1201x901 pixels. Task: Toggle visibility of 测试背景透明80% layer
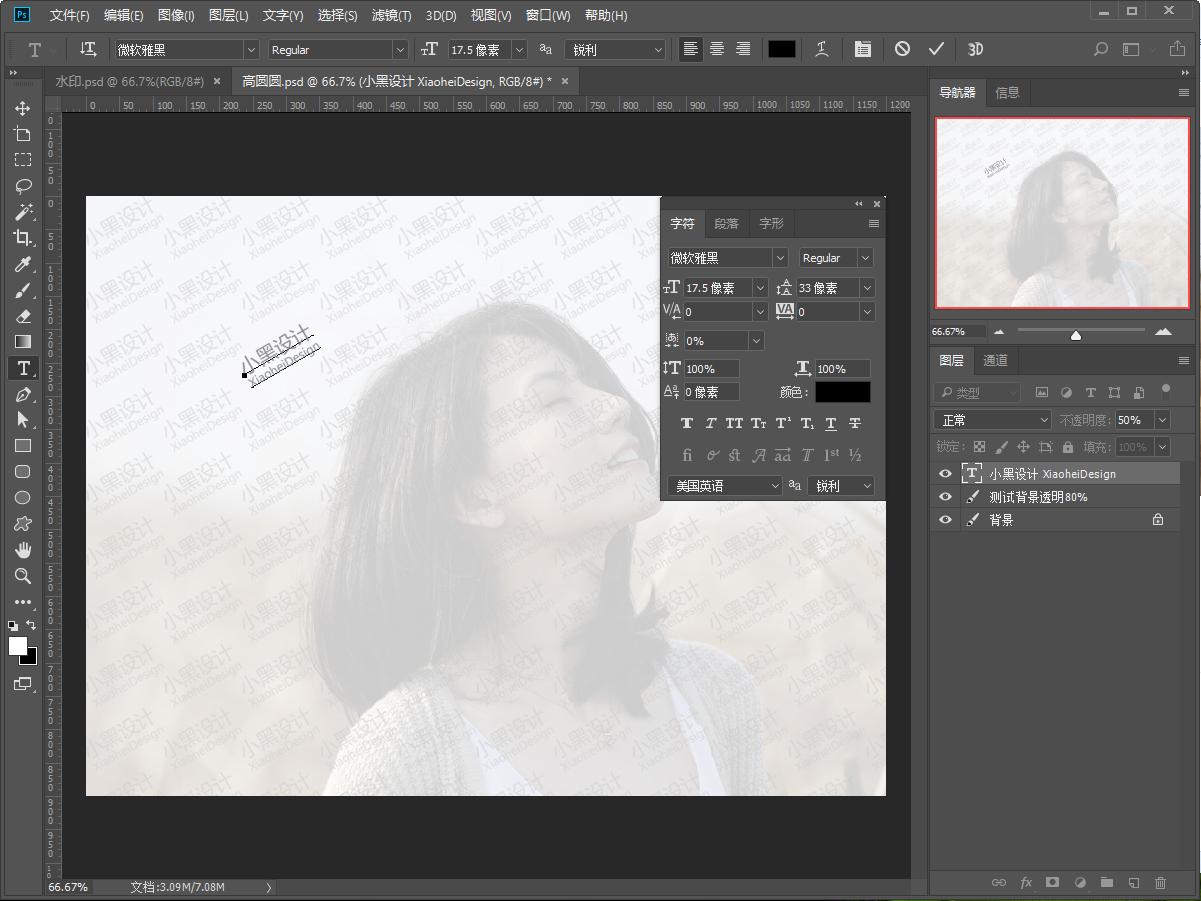tap(945, 497)
